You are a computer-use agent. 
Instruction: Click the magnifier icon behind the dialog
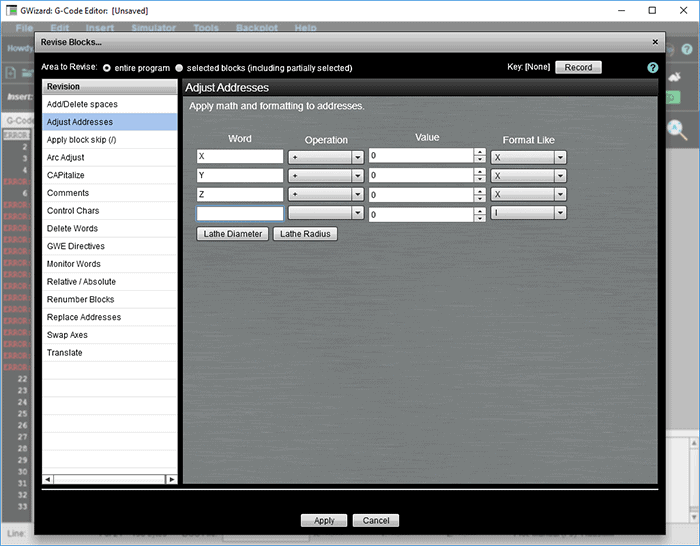tap(677, 130)
